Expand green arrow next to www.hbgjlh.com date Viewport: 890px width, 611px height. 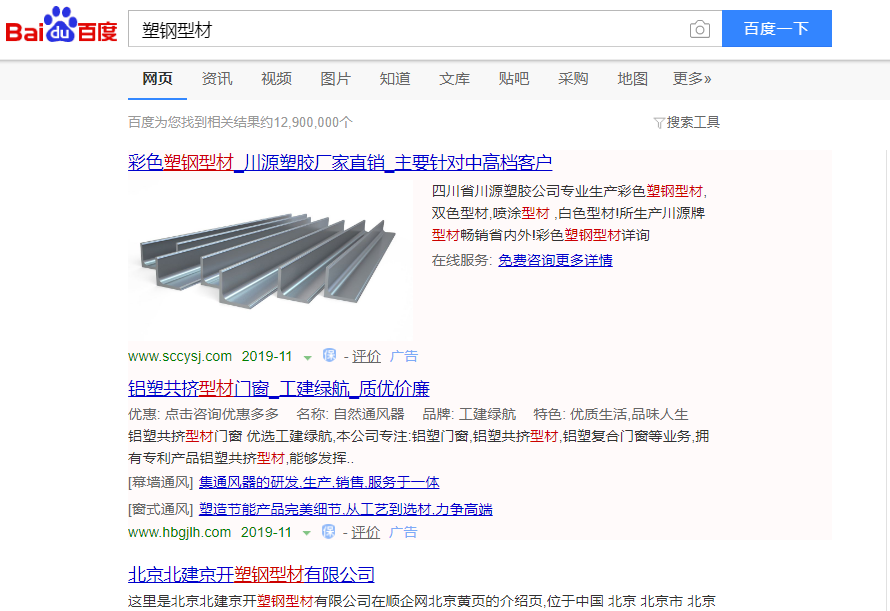point(307,533)
